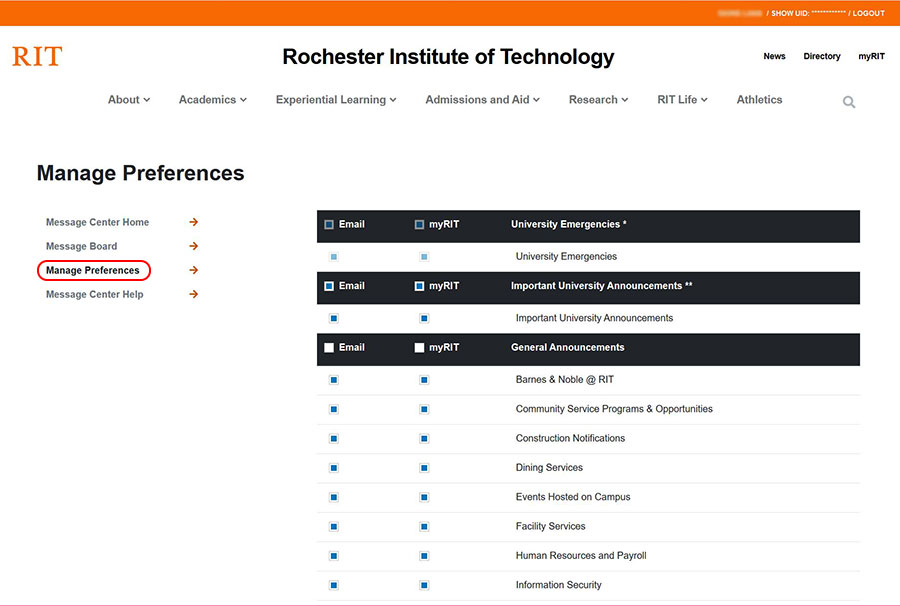Toggle myRIT checkbox for Community Service Programs
Image resolution: width=900 pixels, height=606 pixels.
(x=424, y=409)
